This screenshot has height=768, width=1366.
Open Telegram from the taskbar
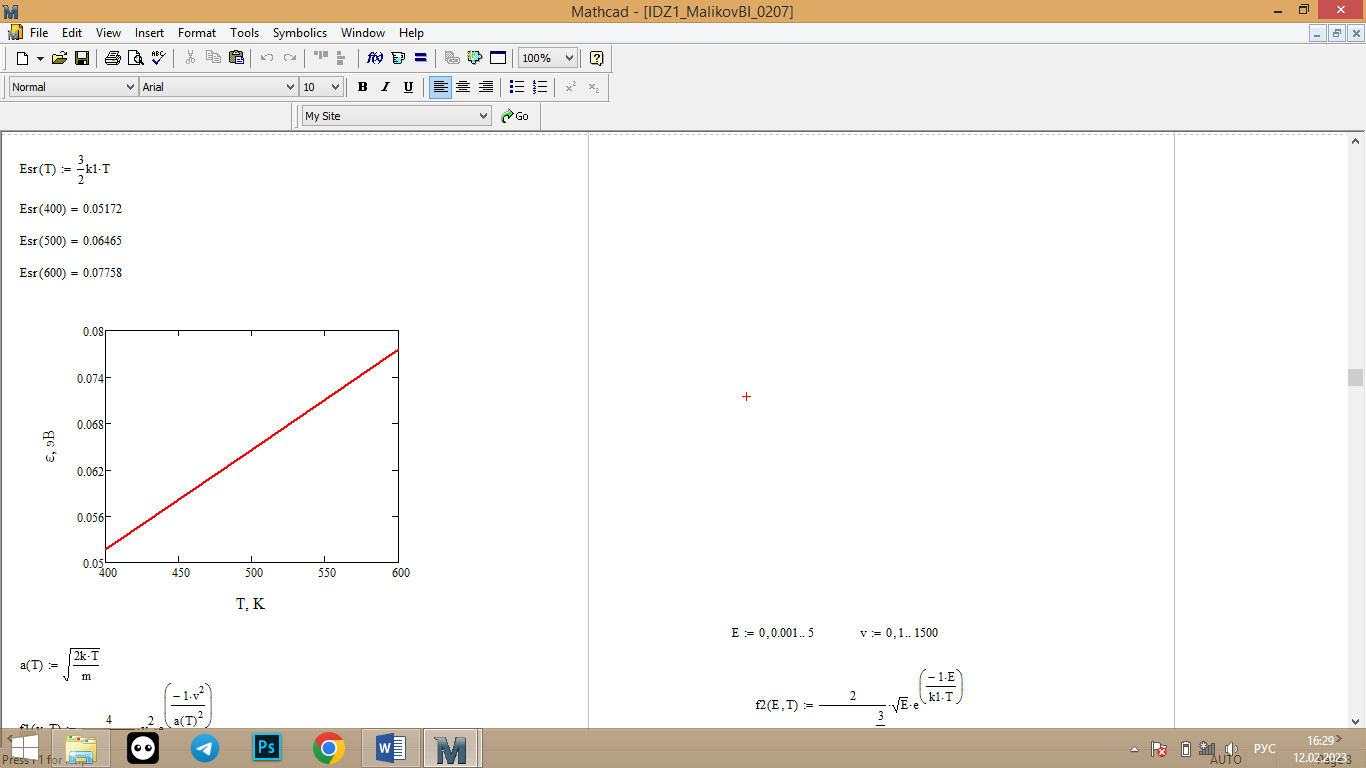click(x=205, y=748)
